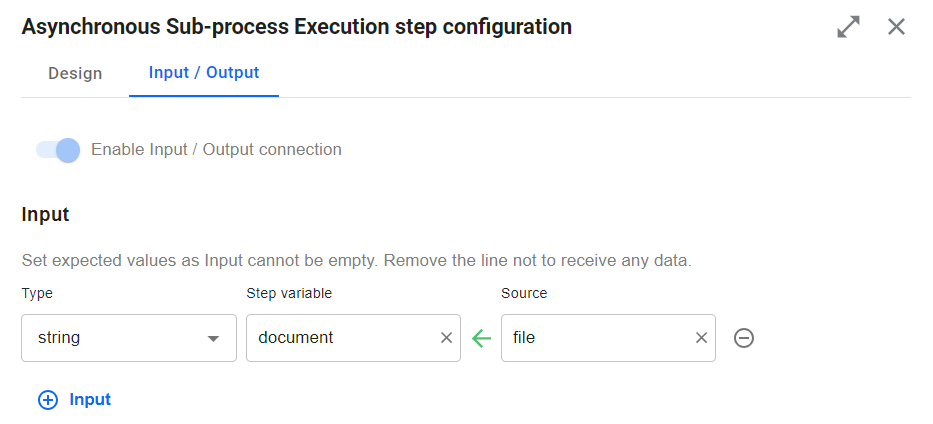Click the Type dropdown caret arrow
The height and width of the screenshot is (424, 933).
pos(213,339)
